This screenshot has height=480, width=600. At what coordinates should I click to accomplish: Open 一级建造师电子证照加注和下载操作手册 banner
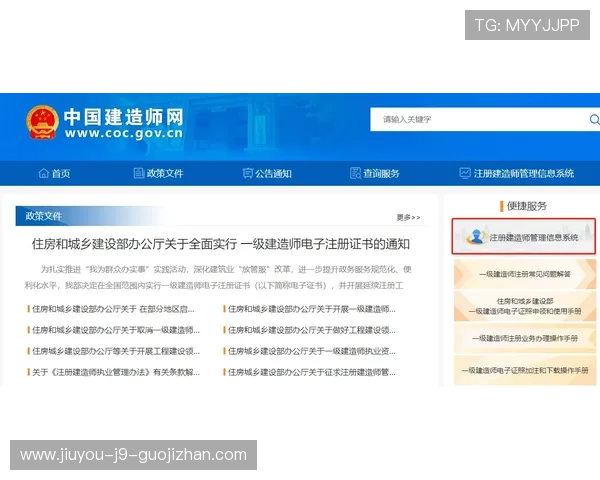pos(525,370)
